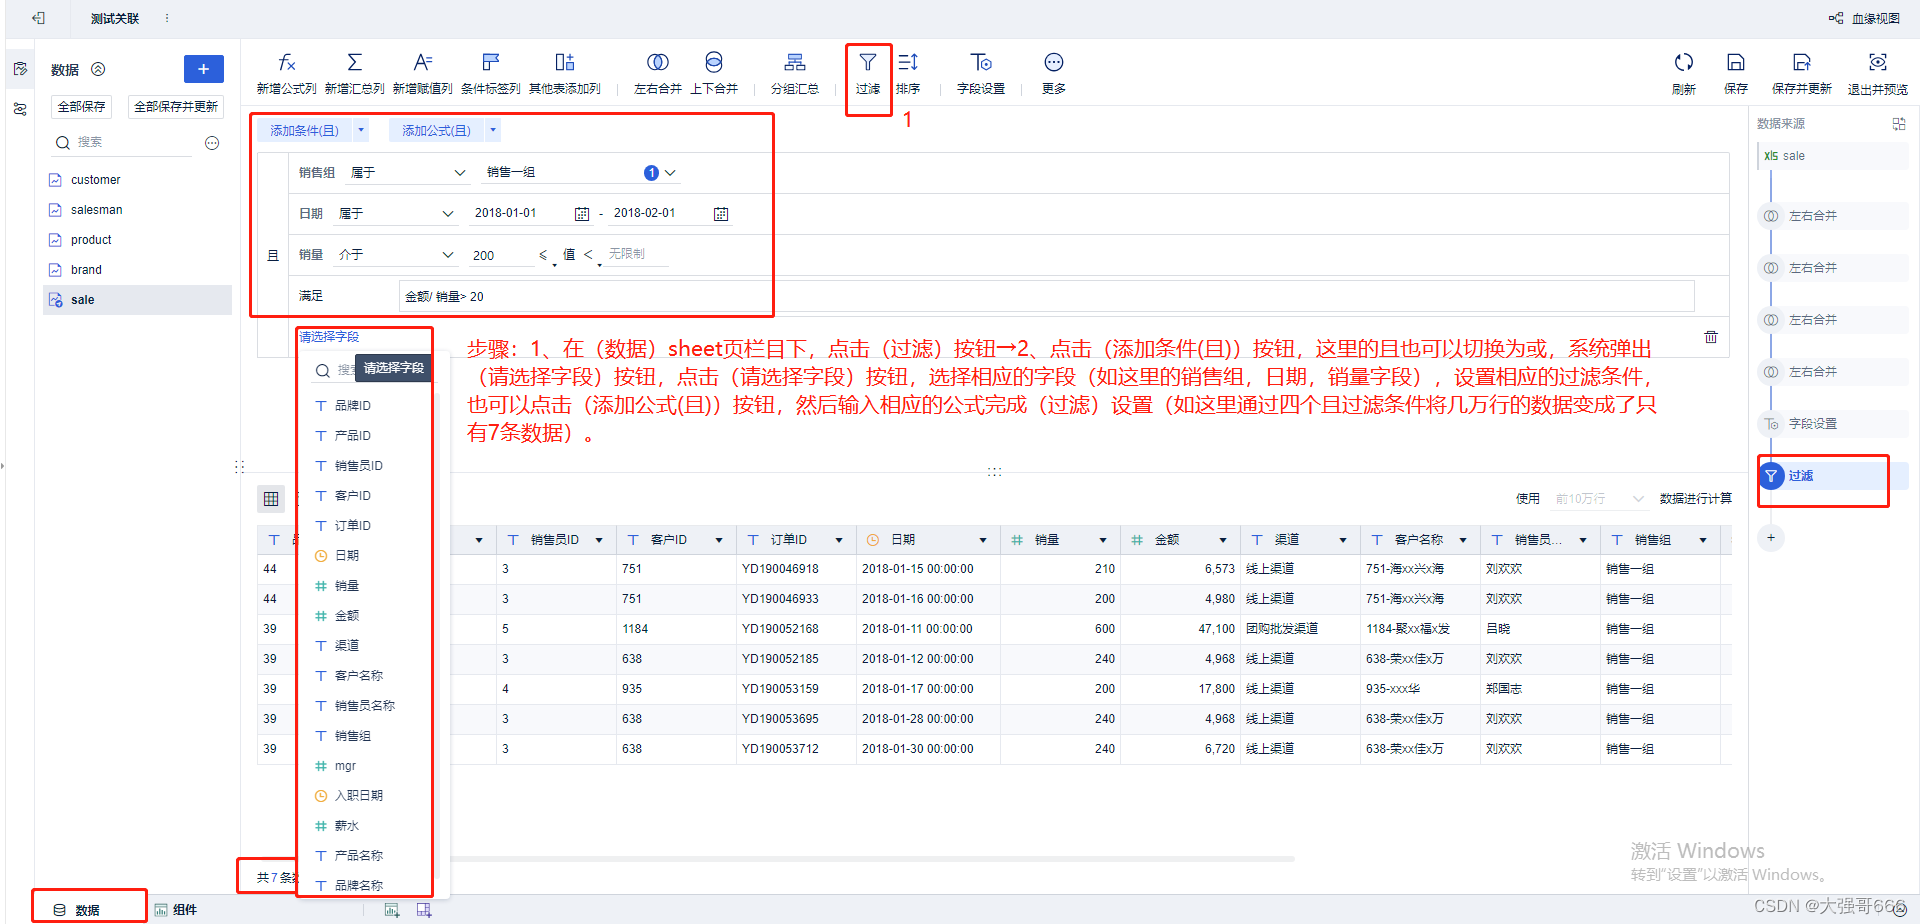Click the 上下合并 toolbar icon
Viewport: 1920px width, 924px height.
coord(713,63)
